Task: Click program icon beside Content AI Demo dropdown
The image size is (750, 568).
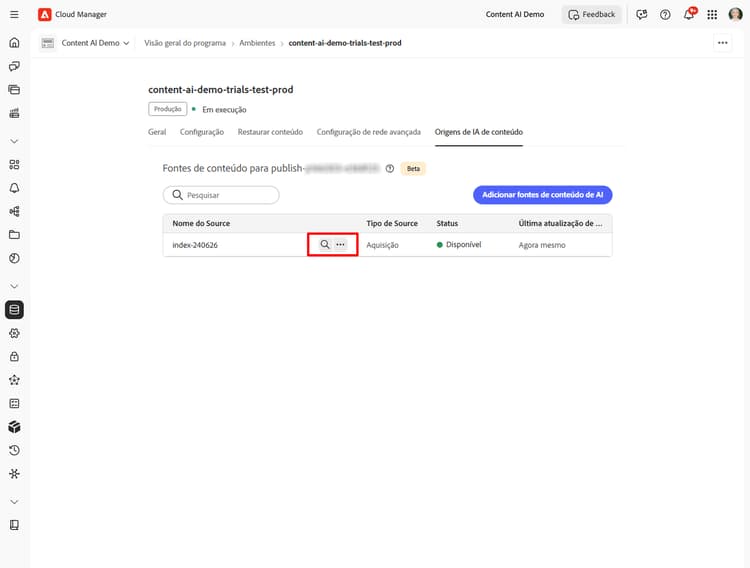Action: click(47, 43)
